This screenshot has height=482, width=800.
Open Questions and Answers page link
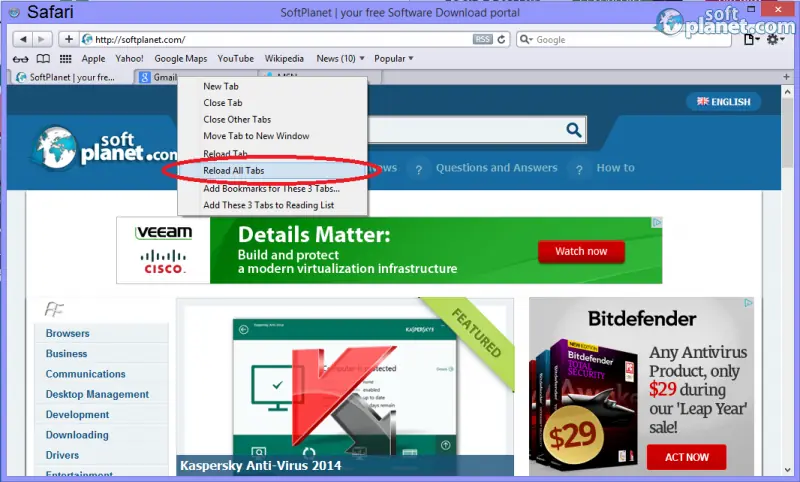(496, 168)
